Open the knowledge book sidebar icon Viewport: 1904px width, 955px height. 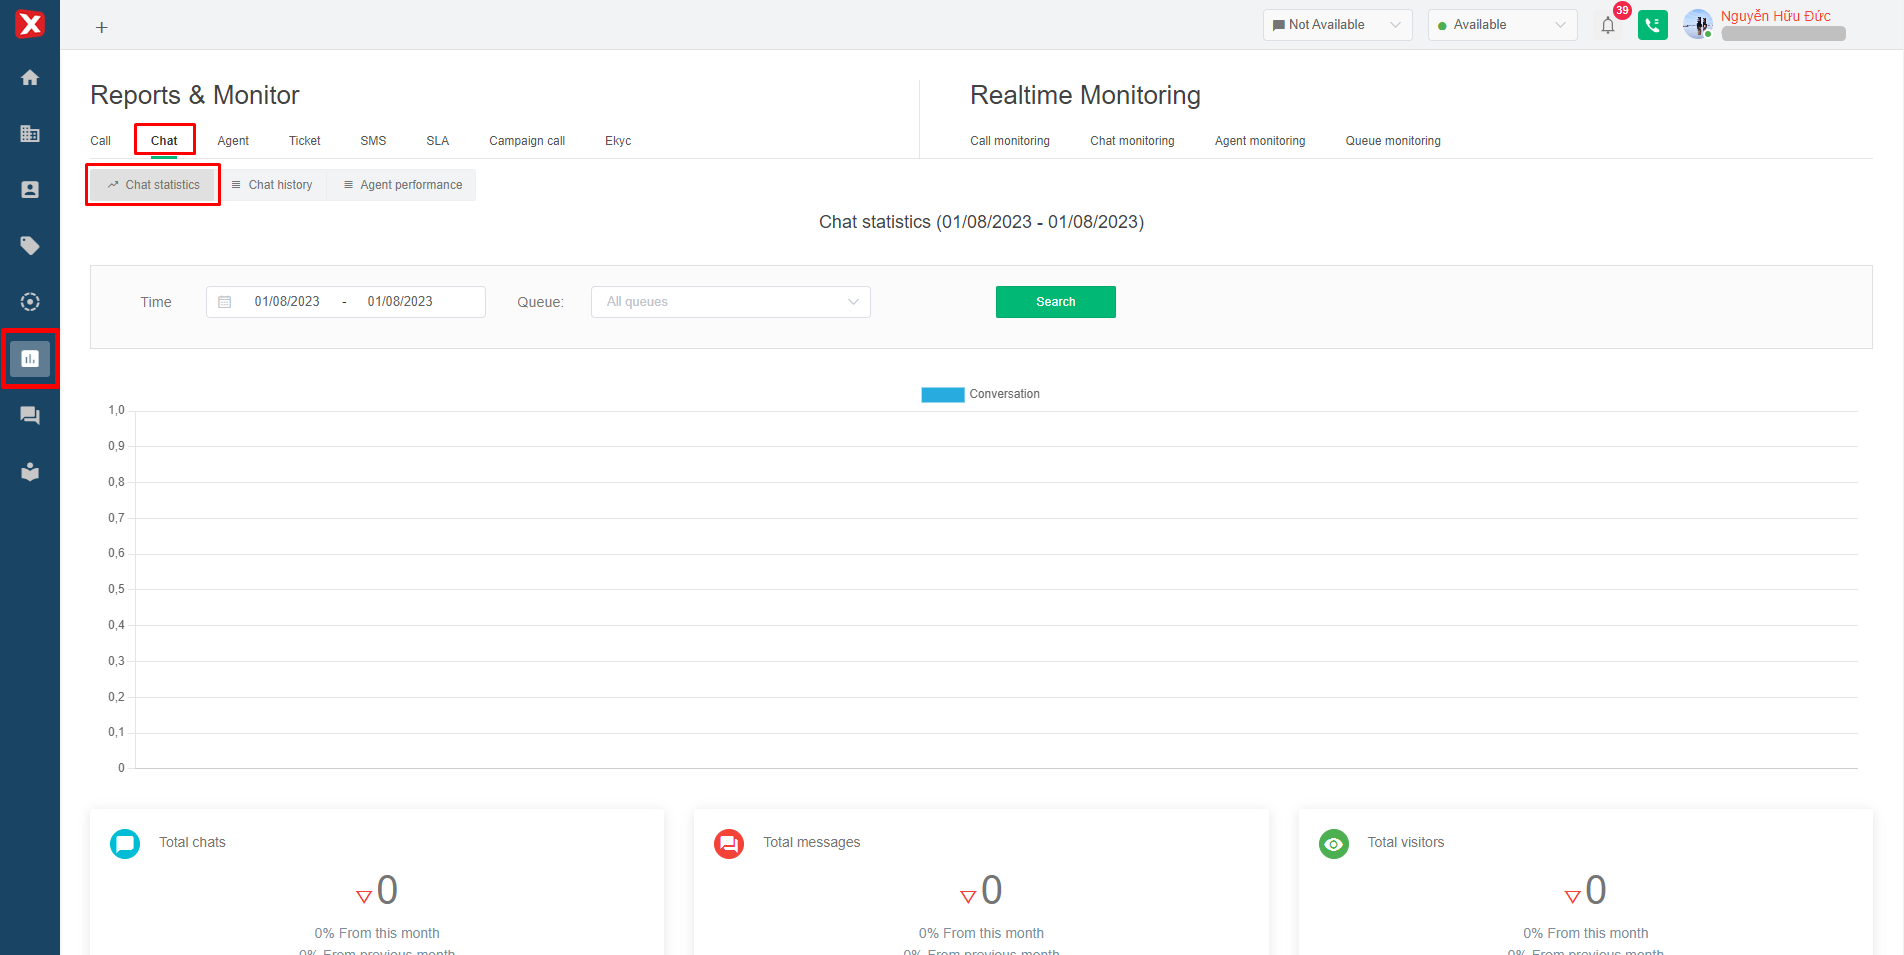[x=30, y=472]
